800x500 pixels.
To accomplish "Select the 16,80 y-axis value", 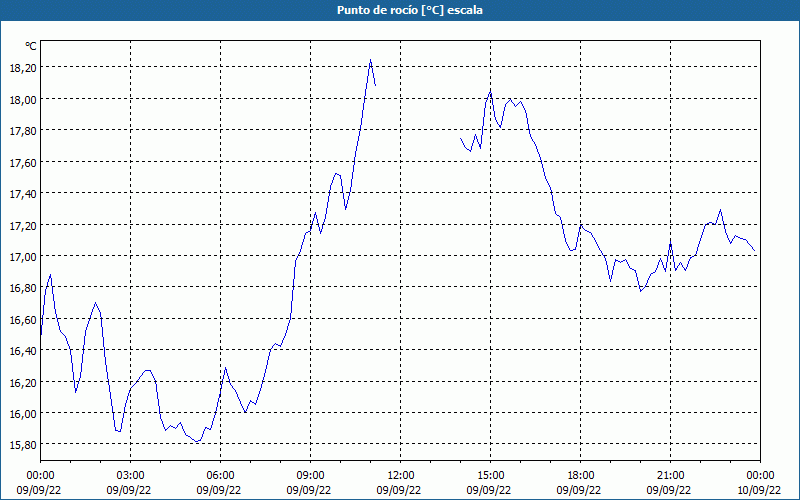I will [23, 288].
